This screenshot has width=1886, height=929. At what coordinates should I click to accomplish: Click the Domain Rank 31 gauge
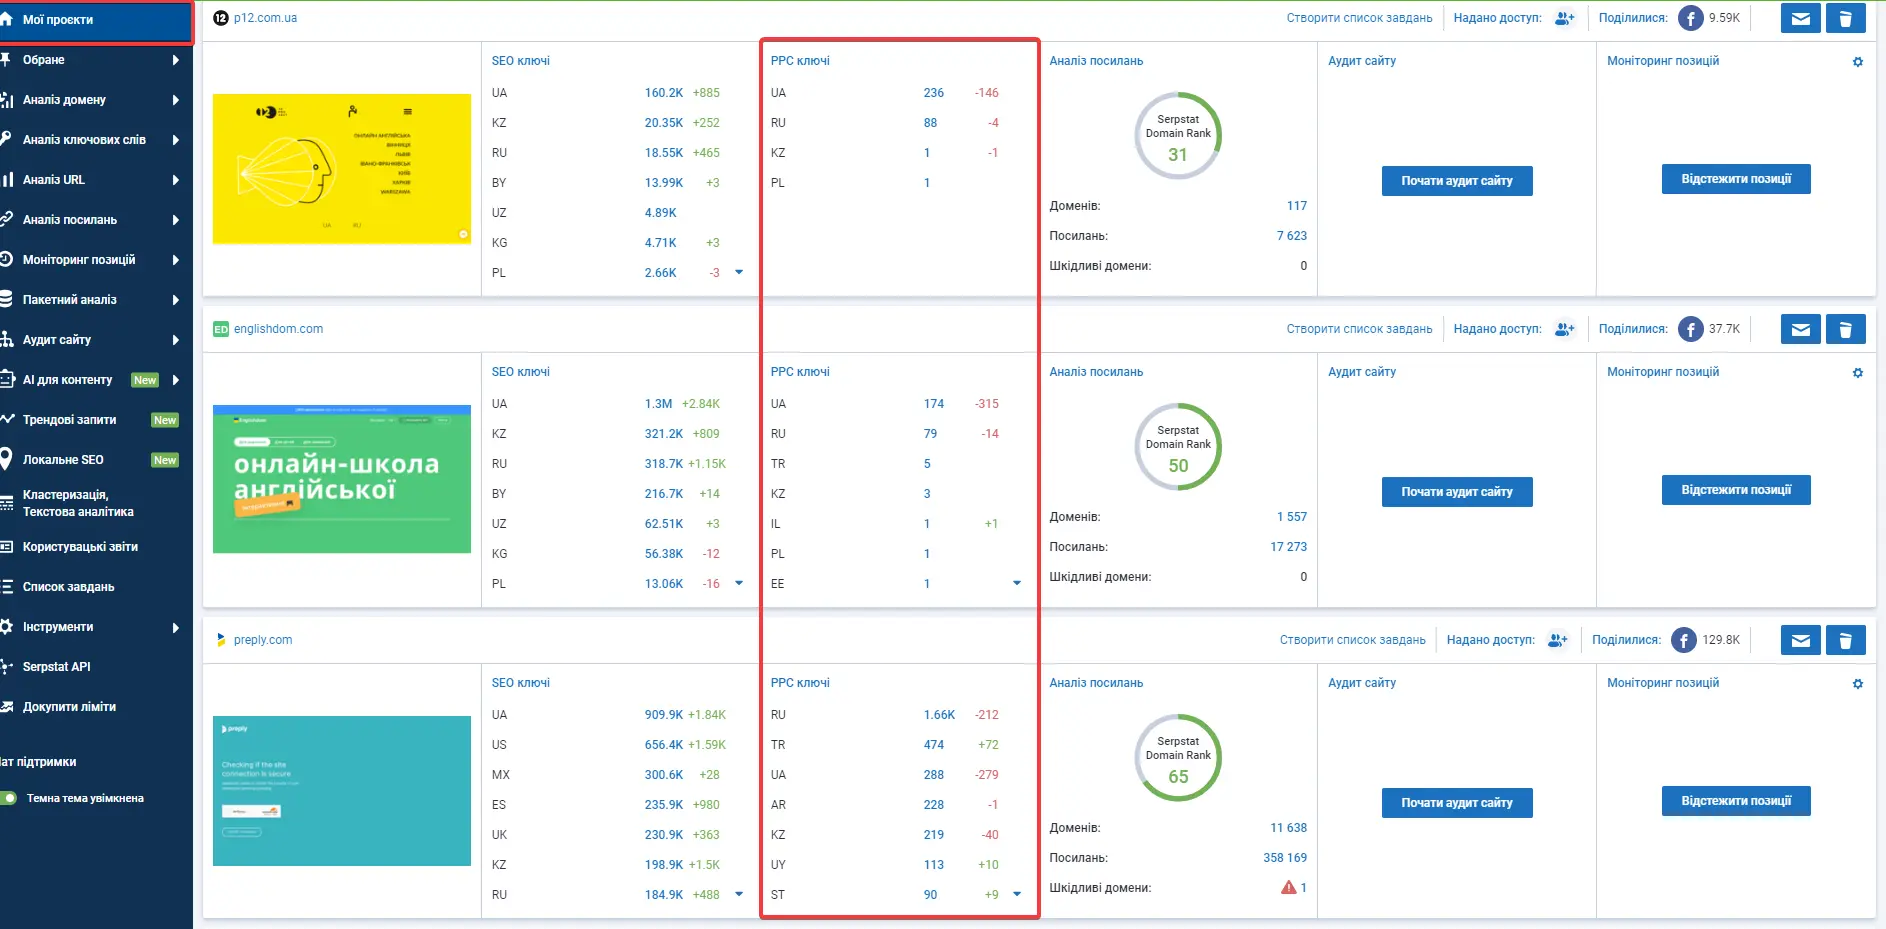[1178, 136]
